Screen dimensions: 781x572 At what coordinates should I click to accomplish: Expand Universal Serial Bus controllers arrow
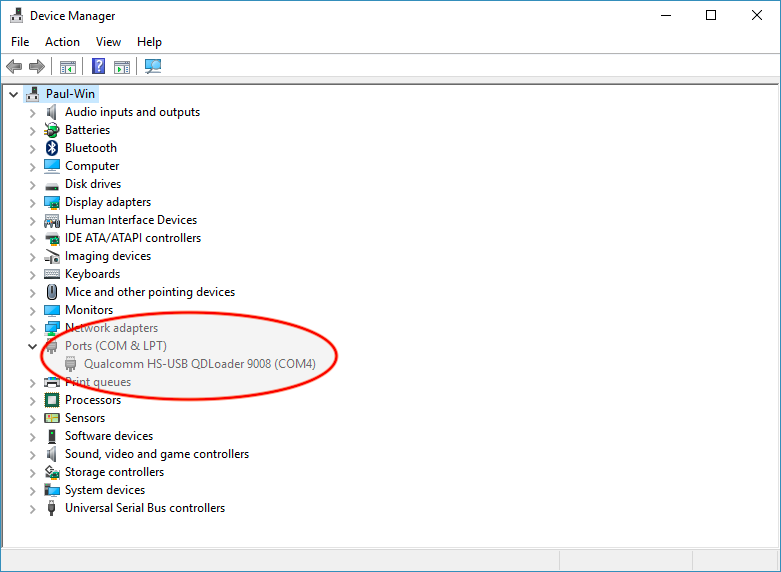coord(32,509)
